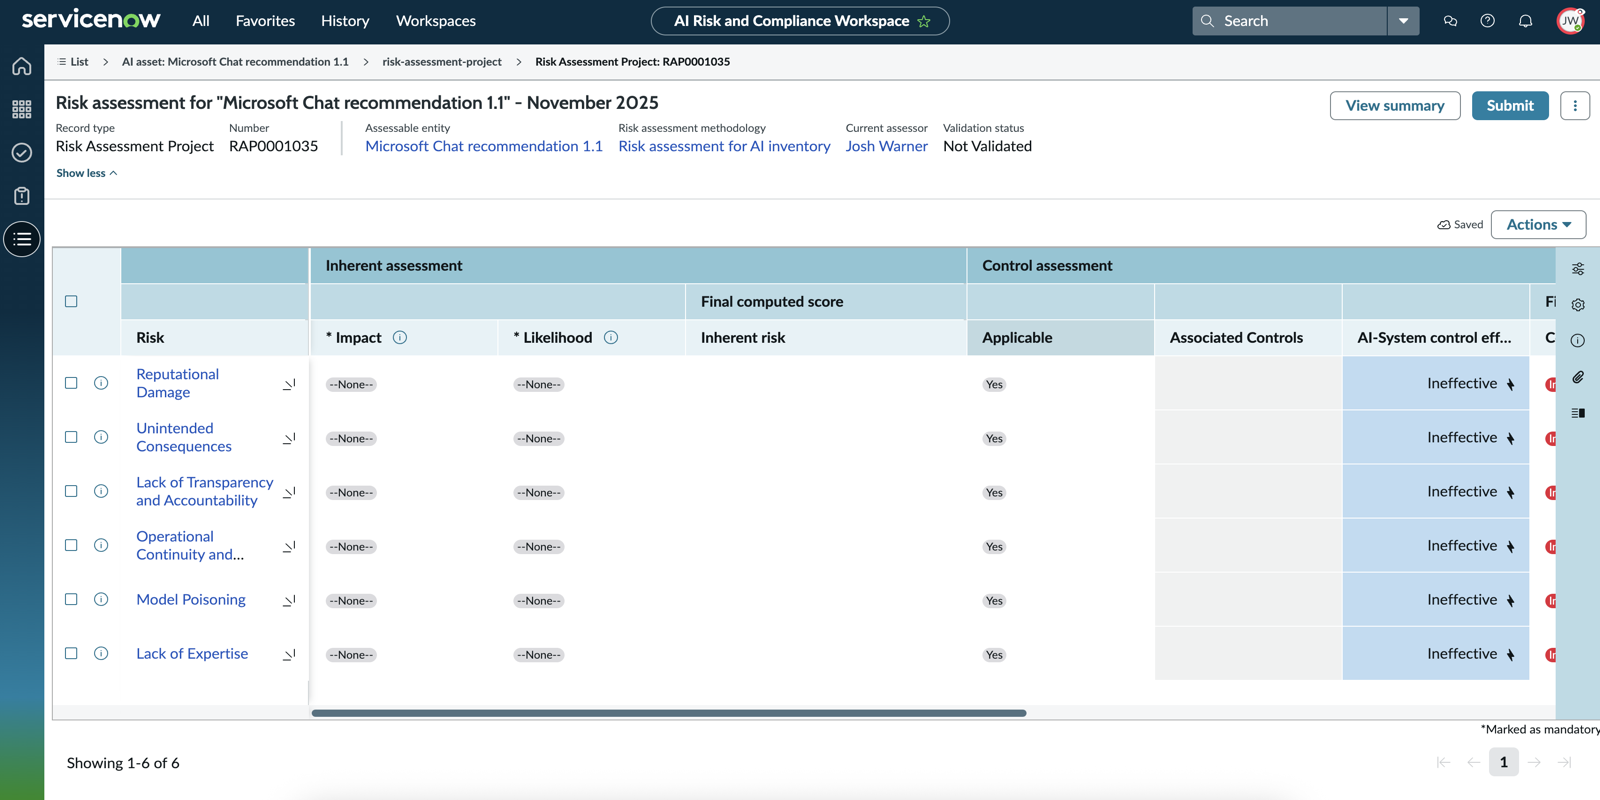Screen dimensions: 1600x800
Task: Open the History menu
Action: pyautogui.click(x=345, y=21)
